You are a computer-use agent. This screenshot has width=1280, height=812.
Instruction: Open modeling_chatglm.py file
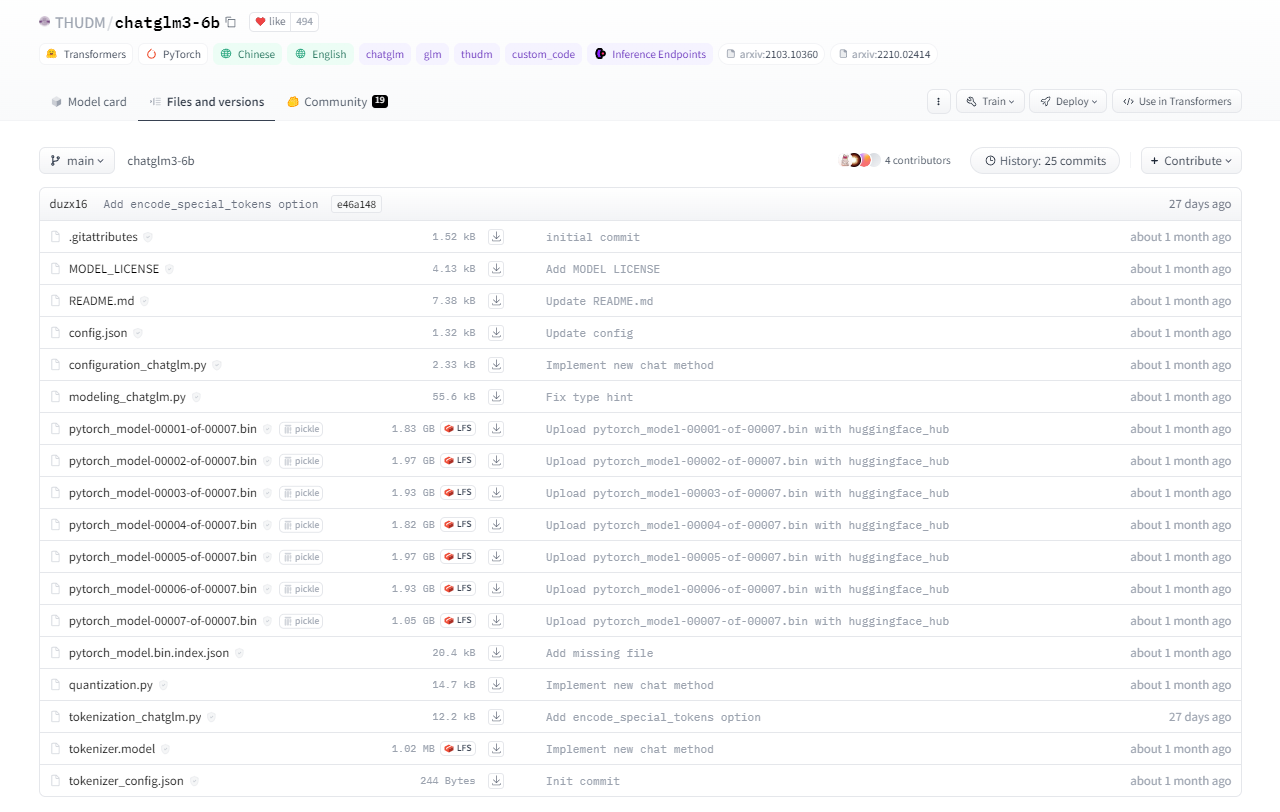tap(127, 397)
